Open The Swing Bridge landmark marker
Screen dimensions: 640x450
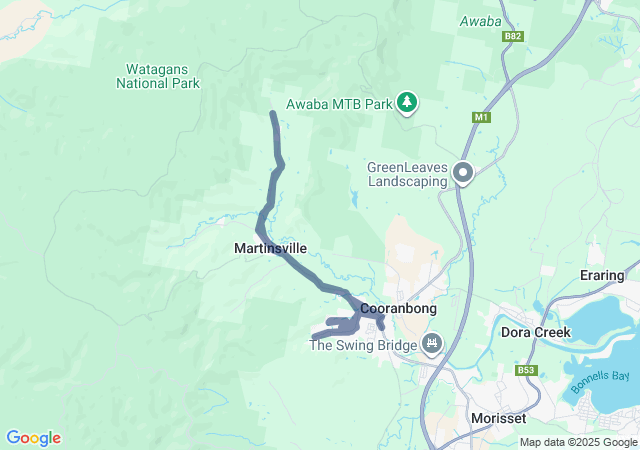pyautogui.click(x=432, y=342)
